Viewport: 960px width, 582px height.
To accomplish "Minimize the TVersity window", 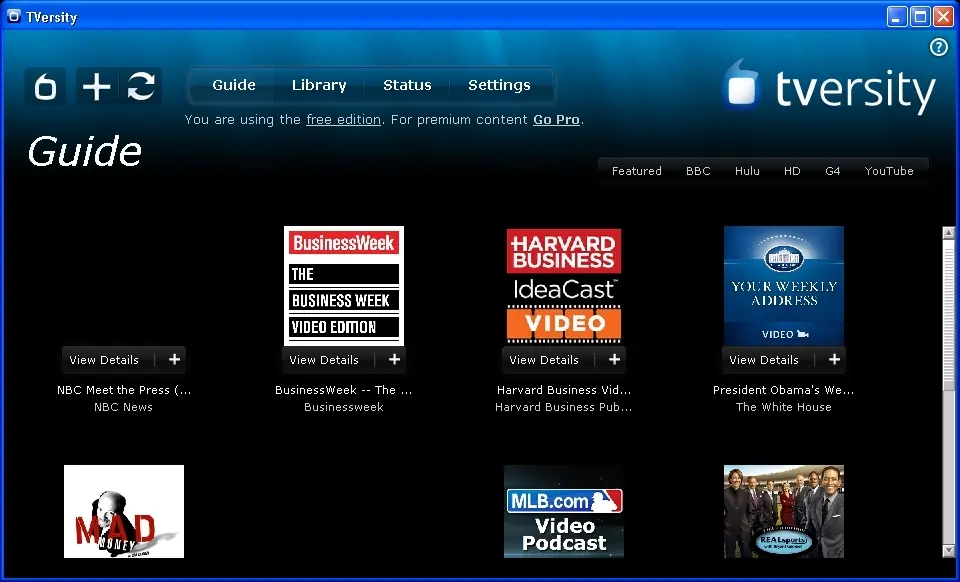I will pyautogui.click(x=897, y=17).
